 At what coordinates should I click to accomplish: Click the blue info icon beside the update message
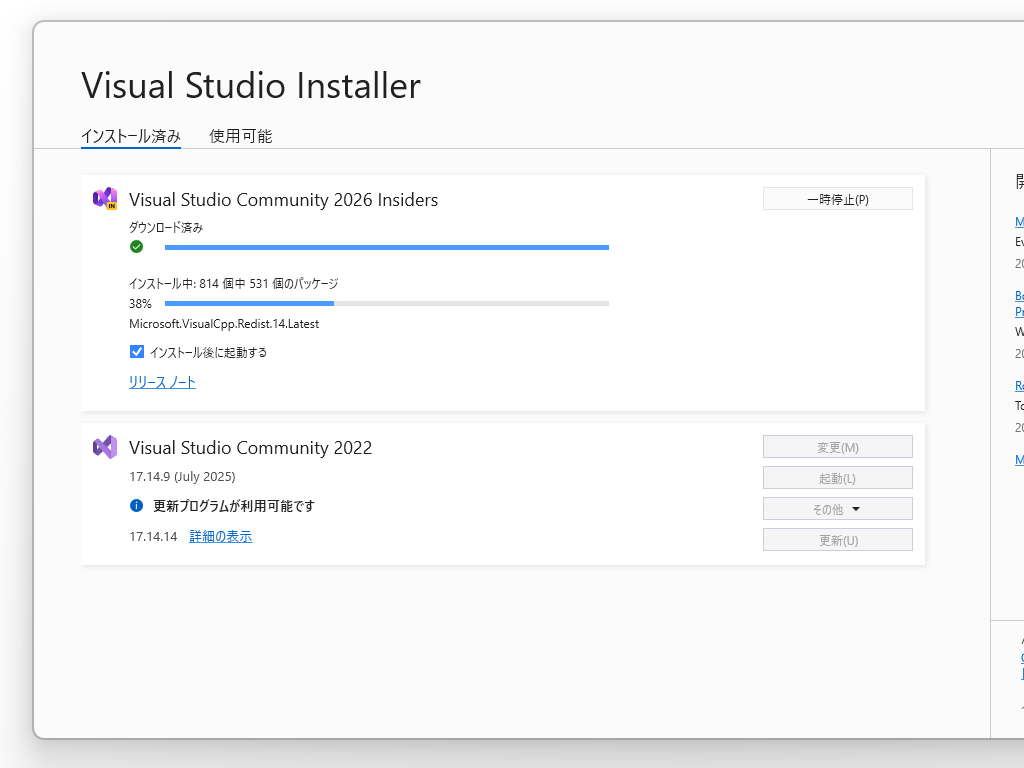point(137,505)
